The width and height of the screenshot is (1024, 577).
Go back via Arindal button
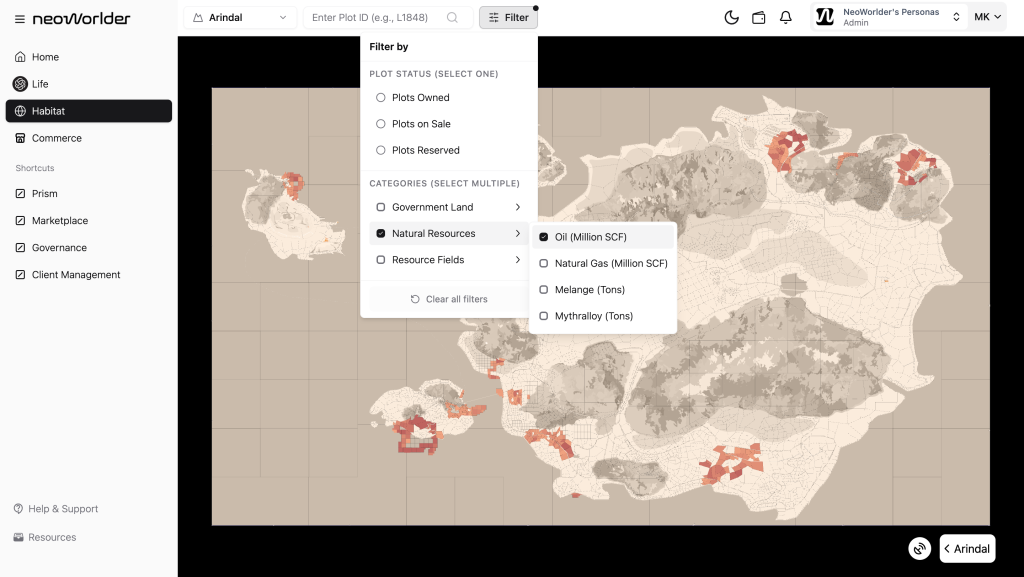(x=968, y=548)
